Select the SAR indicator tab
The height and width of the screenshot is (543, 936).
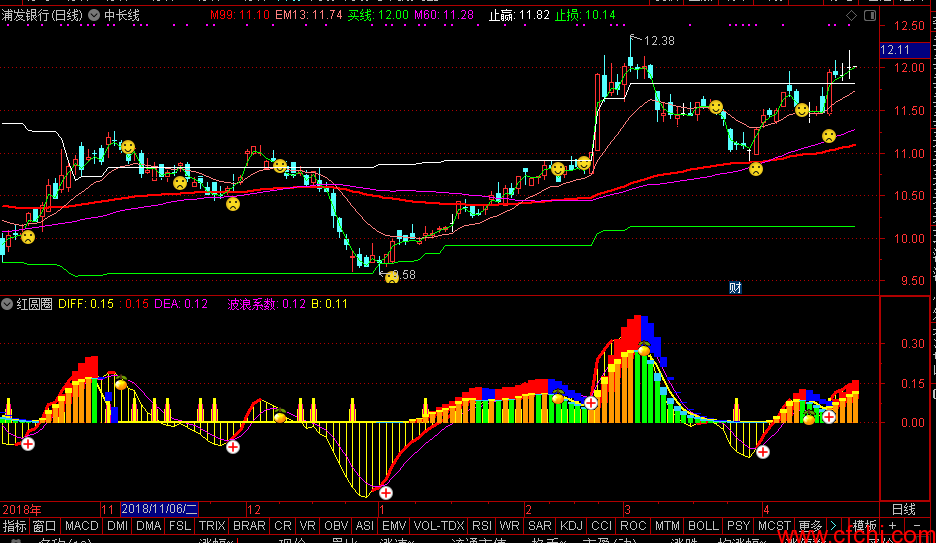(x=540, y=526)
